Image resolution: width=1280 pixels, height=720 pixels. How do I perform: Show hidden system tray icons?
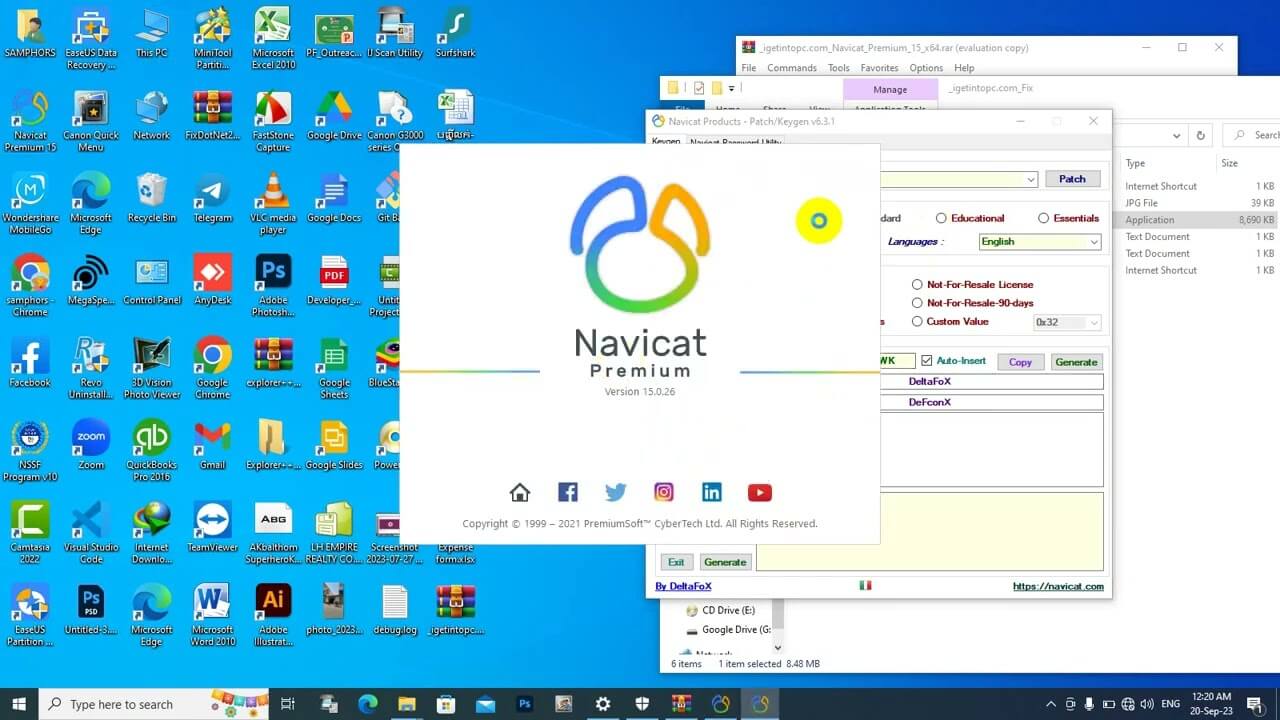[x=1050, y=704]
